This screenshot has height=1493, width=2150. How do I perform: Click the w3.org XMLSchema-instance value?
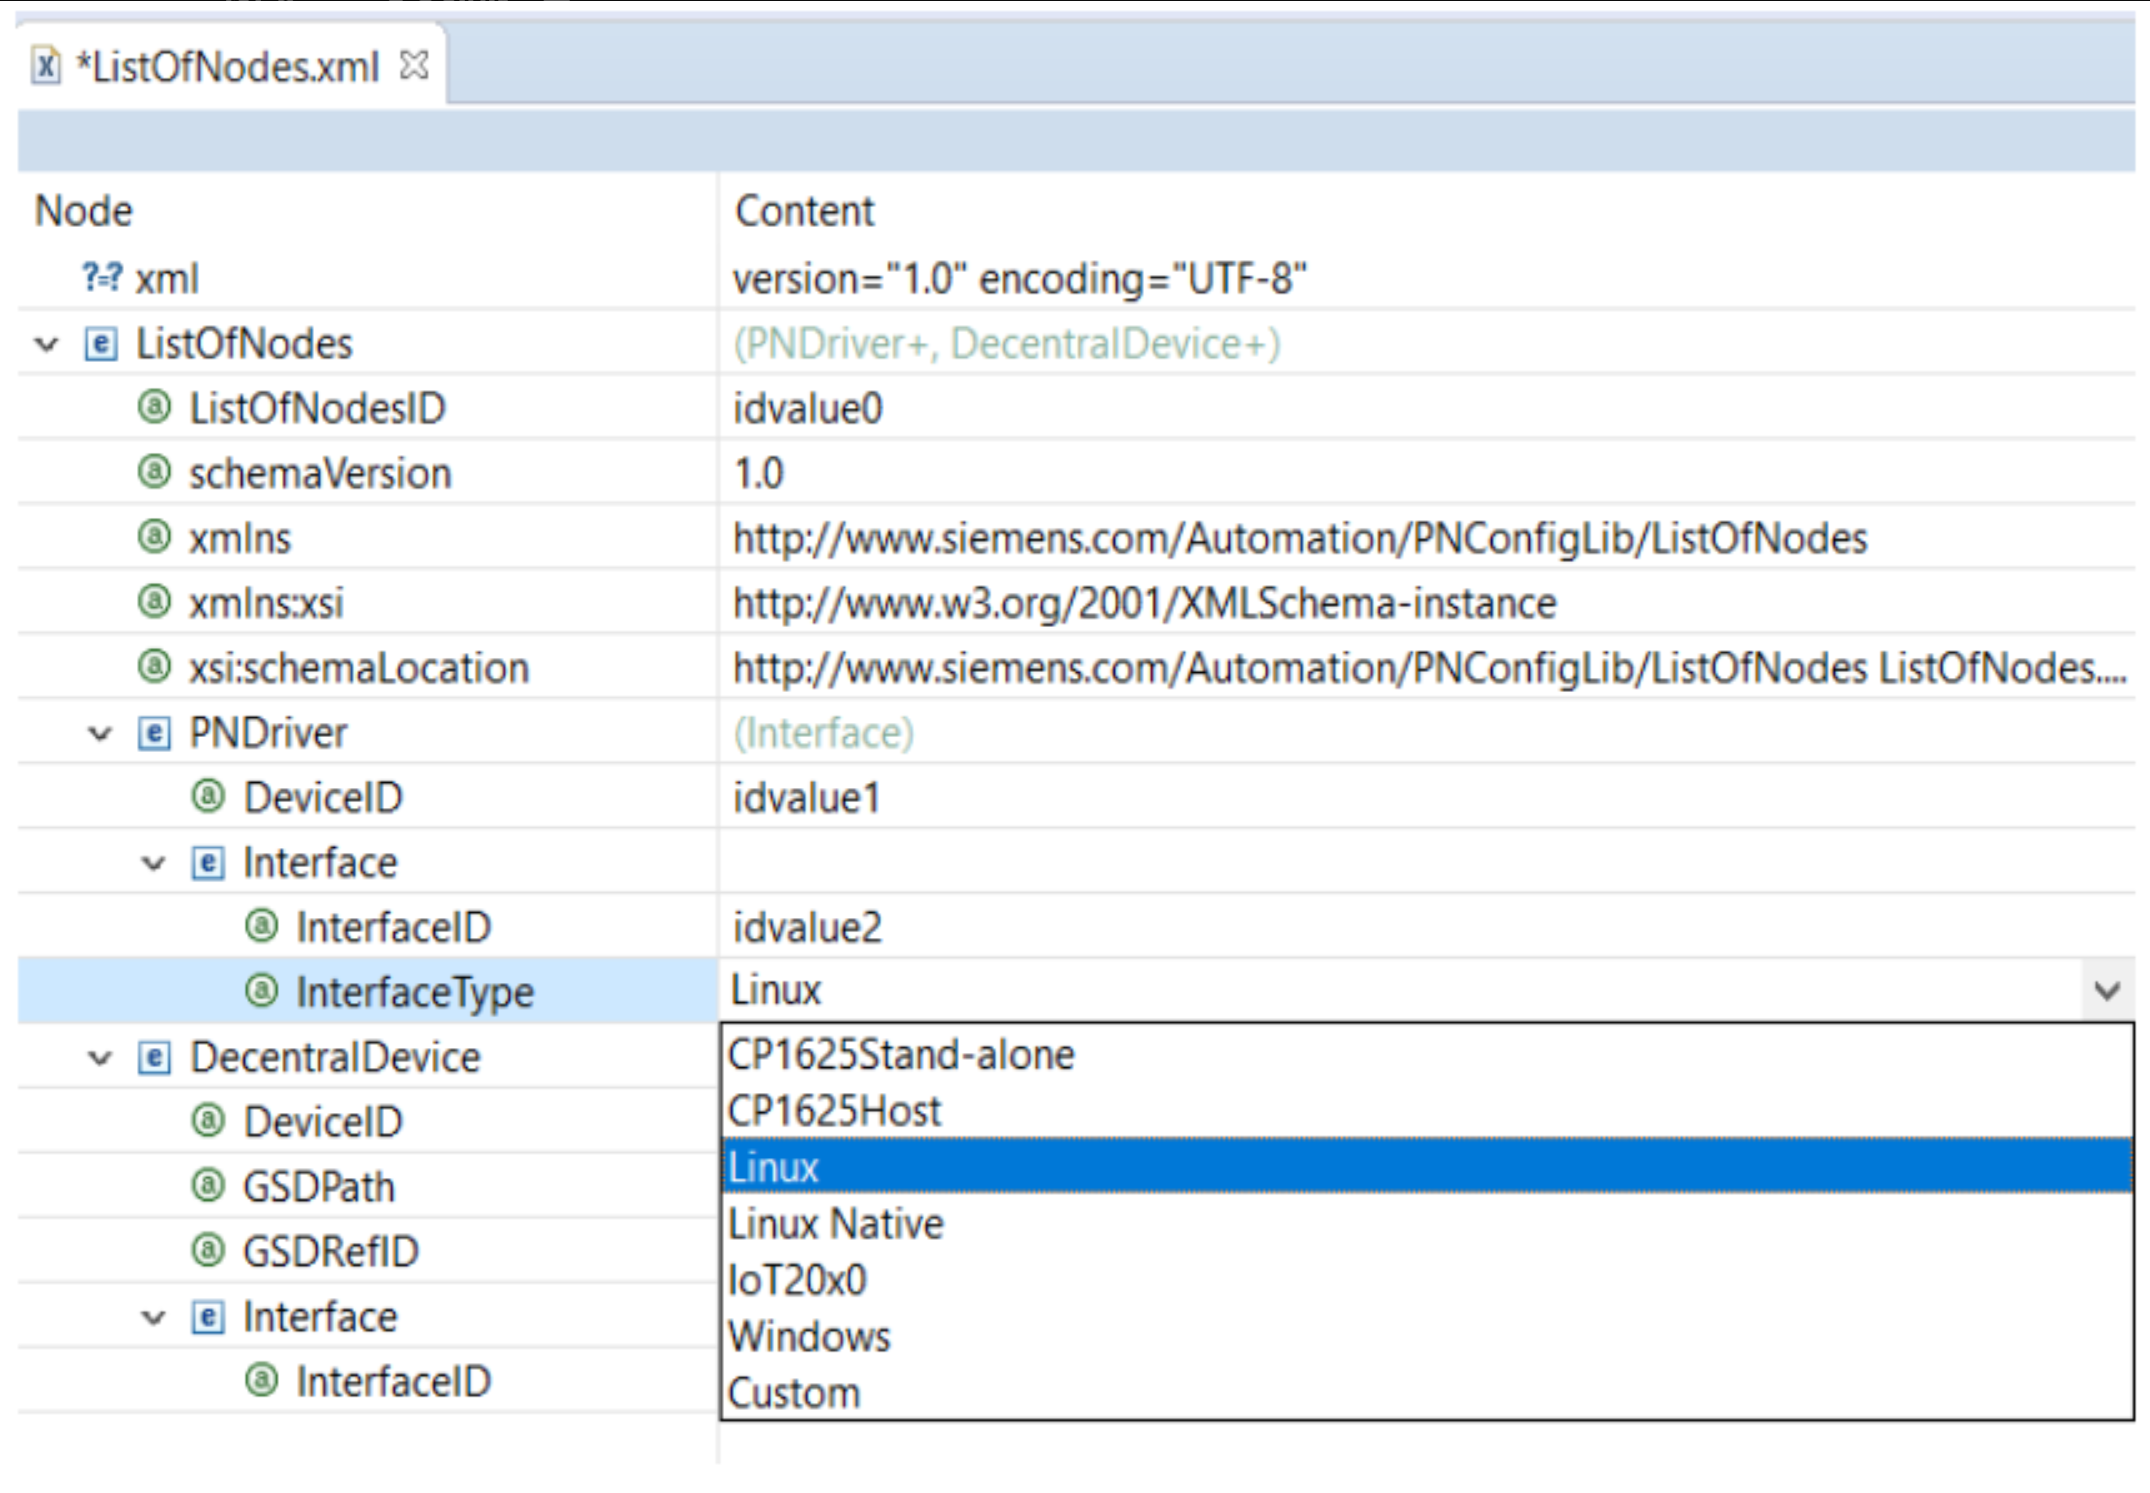(x=1145, y=603)
